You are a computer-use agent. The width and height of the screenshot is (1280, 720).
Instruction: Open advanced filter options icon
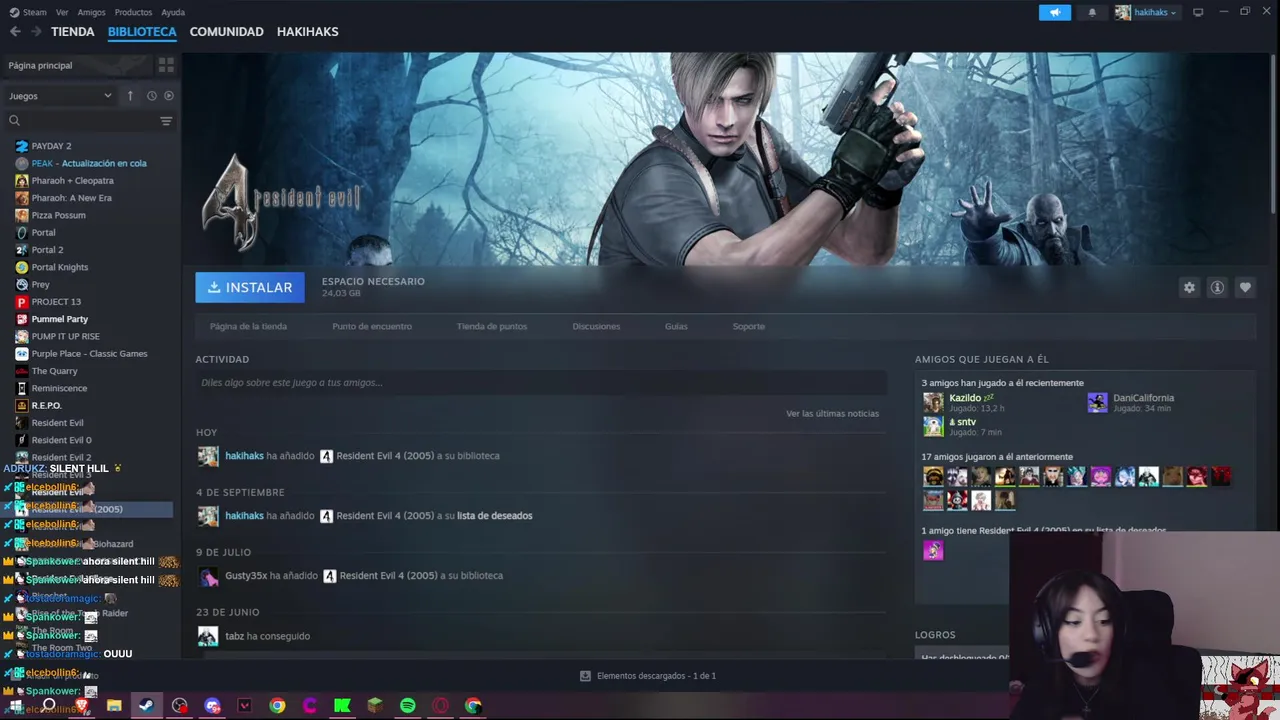point(166,121)
